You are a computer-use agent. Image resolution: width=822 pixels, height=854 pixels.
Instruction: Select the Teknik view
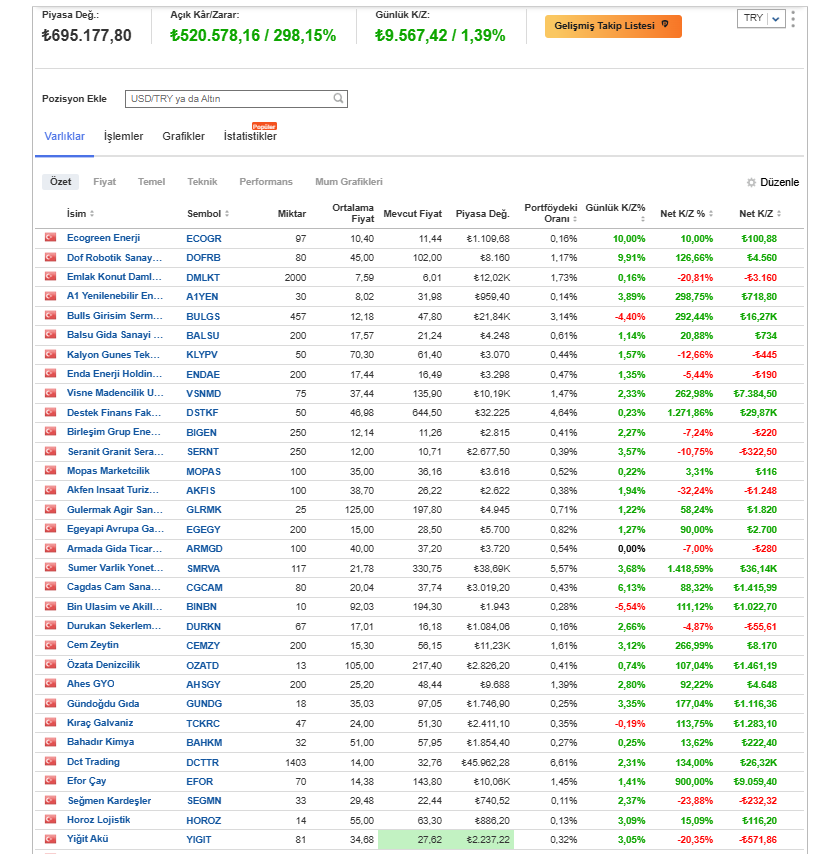[202, 182]
